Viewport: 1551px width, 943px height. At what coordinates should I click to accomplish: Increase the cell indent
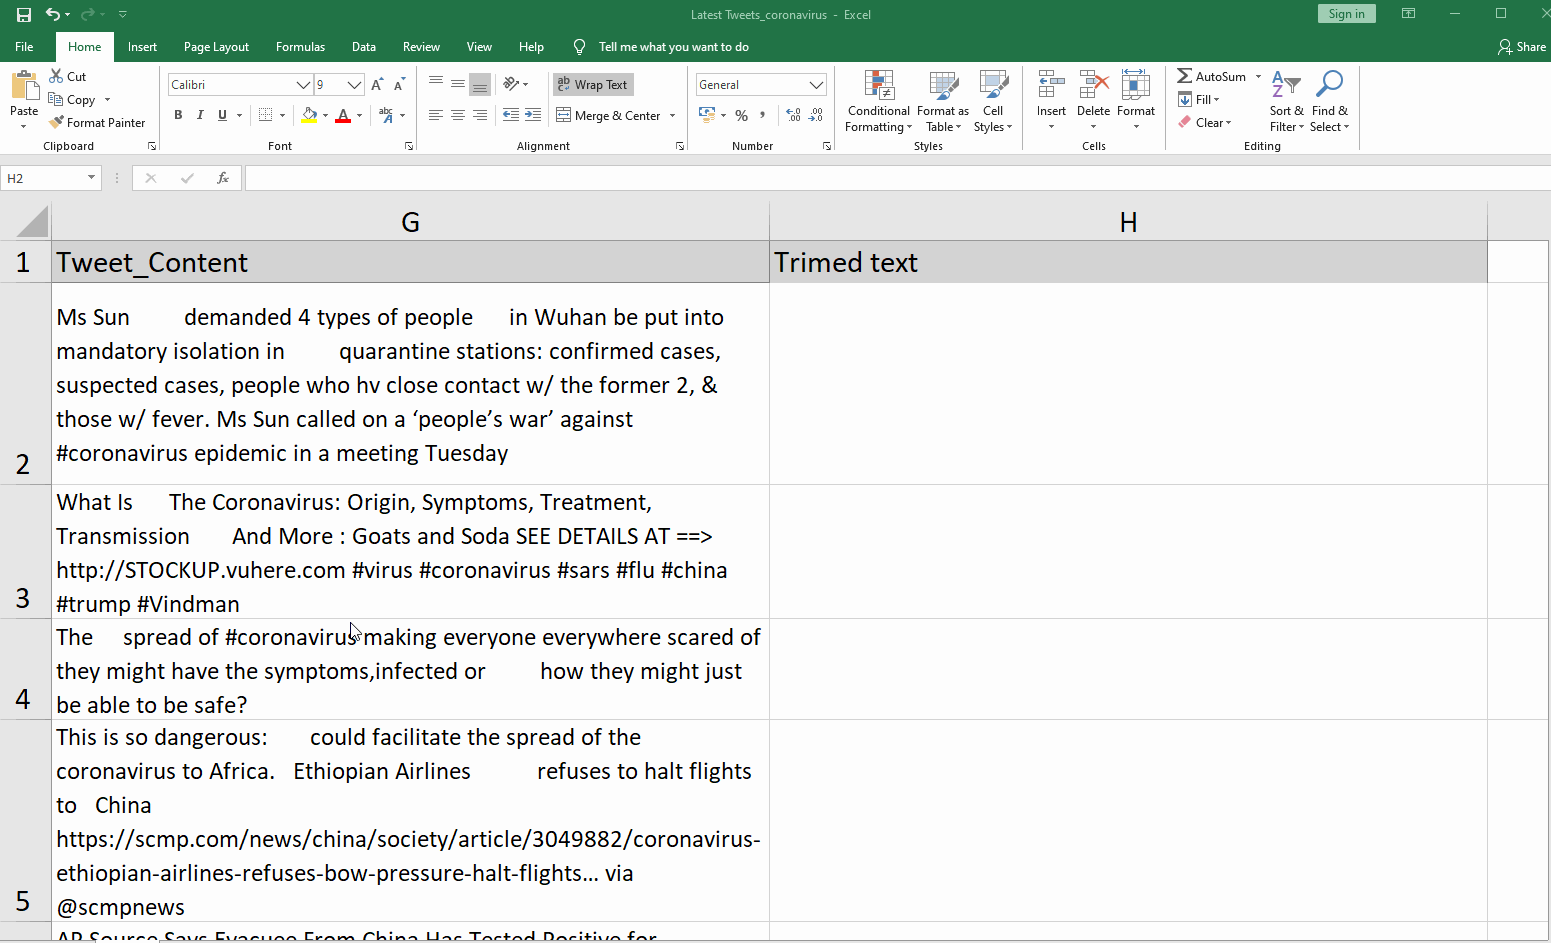coord(533,115)
